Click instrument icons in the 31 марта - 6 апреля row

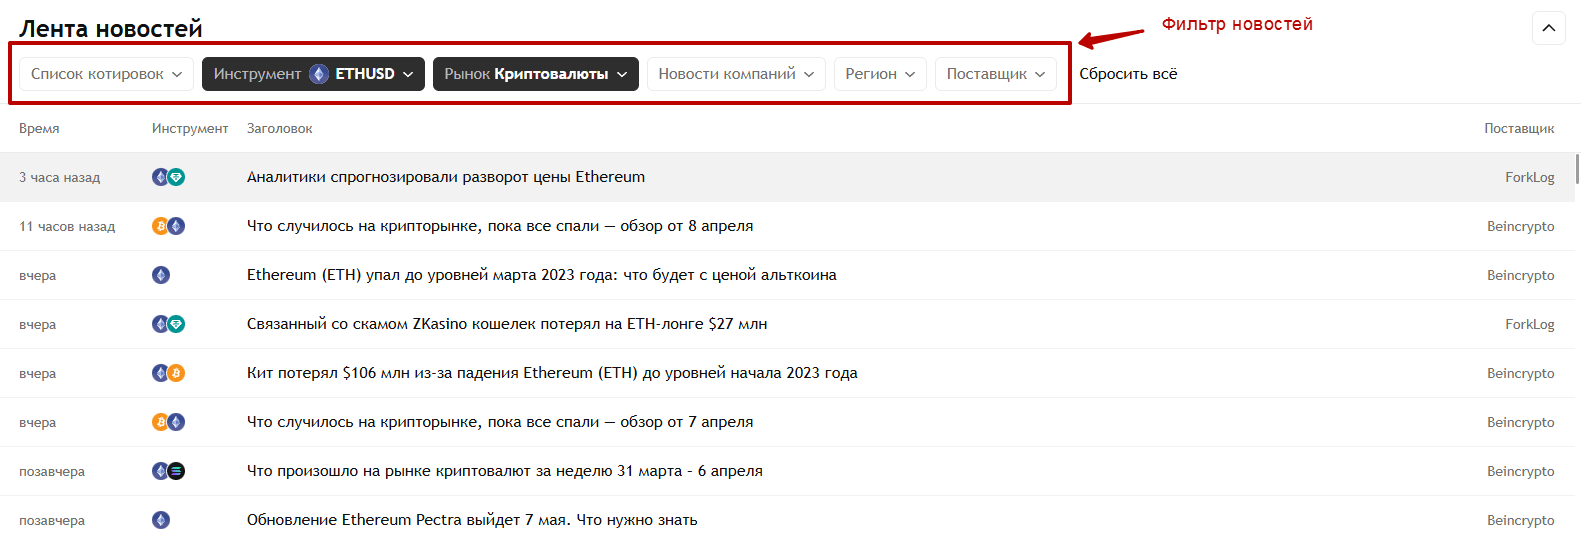(x=168, y=471)
